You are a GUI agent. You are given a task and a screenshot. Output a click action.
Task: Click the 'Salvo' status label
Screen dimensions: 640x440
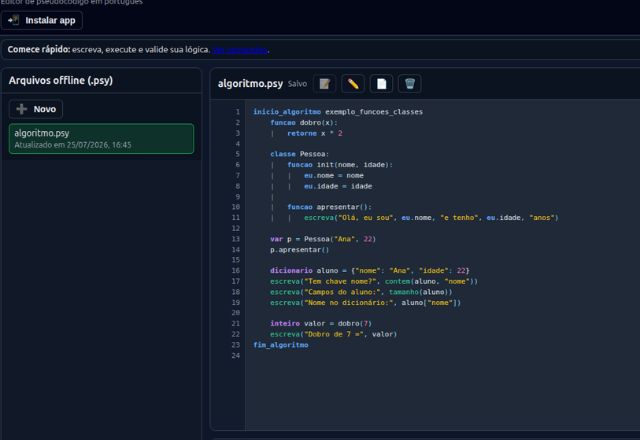click(297, 84)
